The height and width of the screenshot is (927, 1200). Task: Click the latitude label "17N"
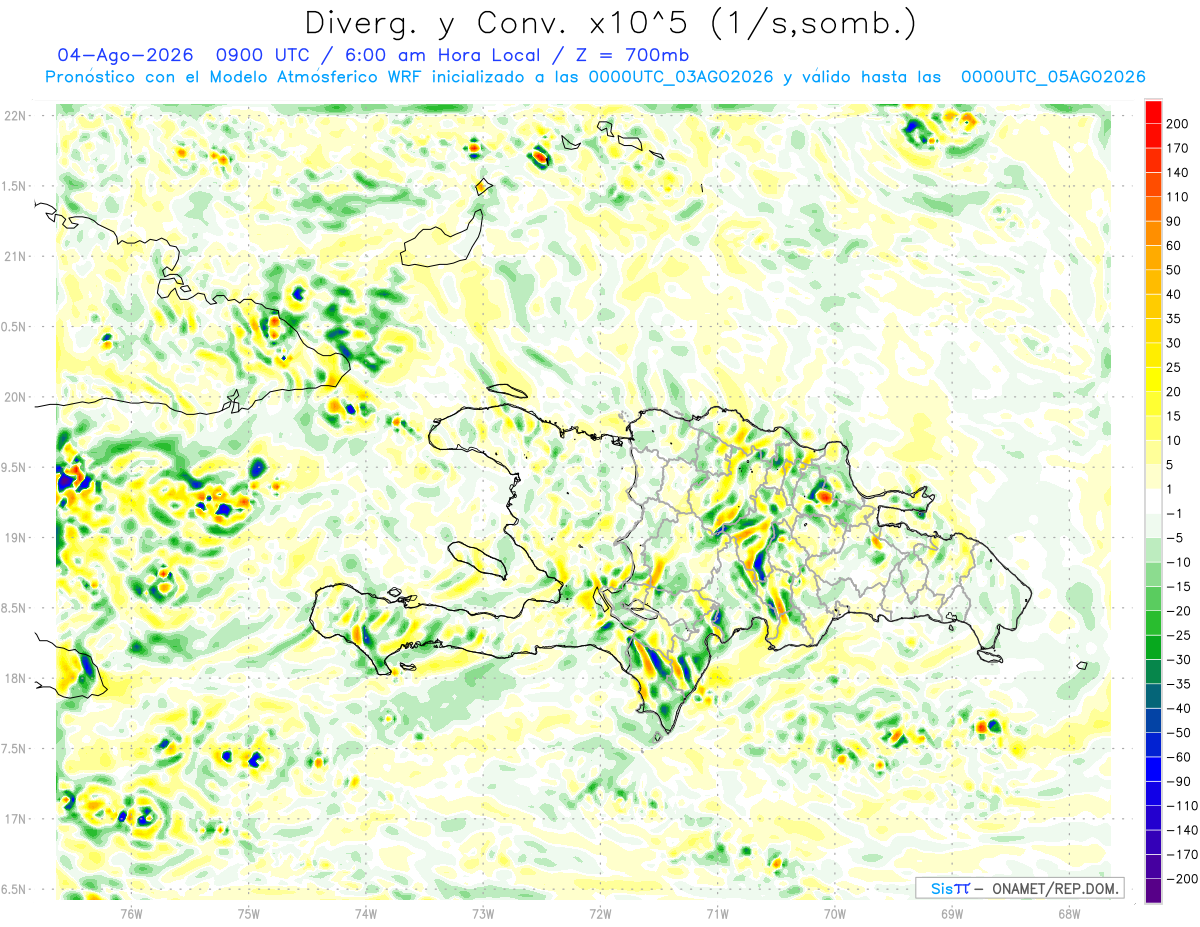[x=15, y=819]
